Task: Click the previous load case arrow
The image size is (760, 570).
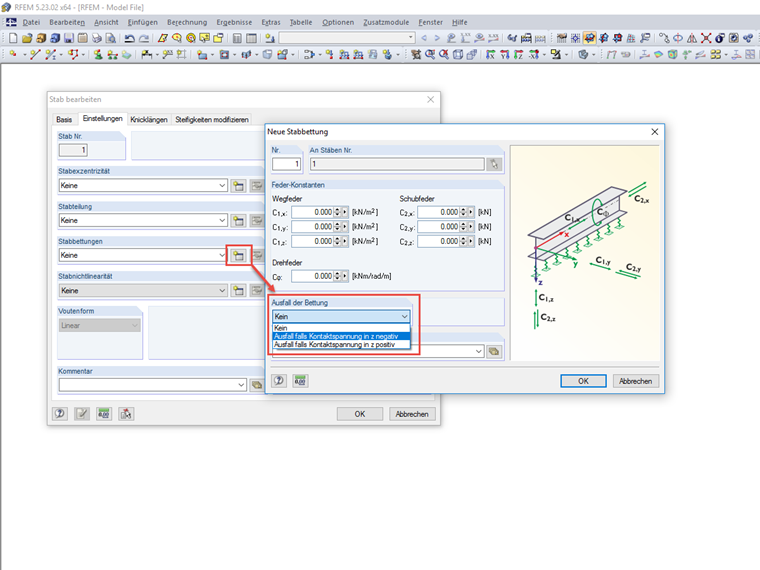Action: point(425,38)
